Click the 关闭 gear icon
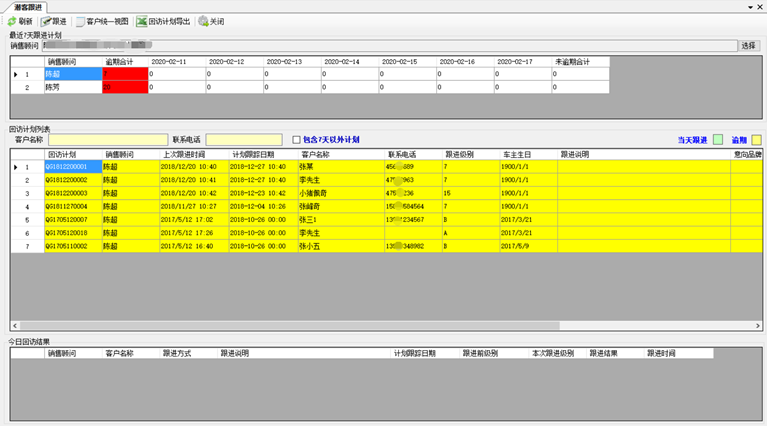 pos(203,21)
